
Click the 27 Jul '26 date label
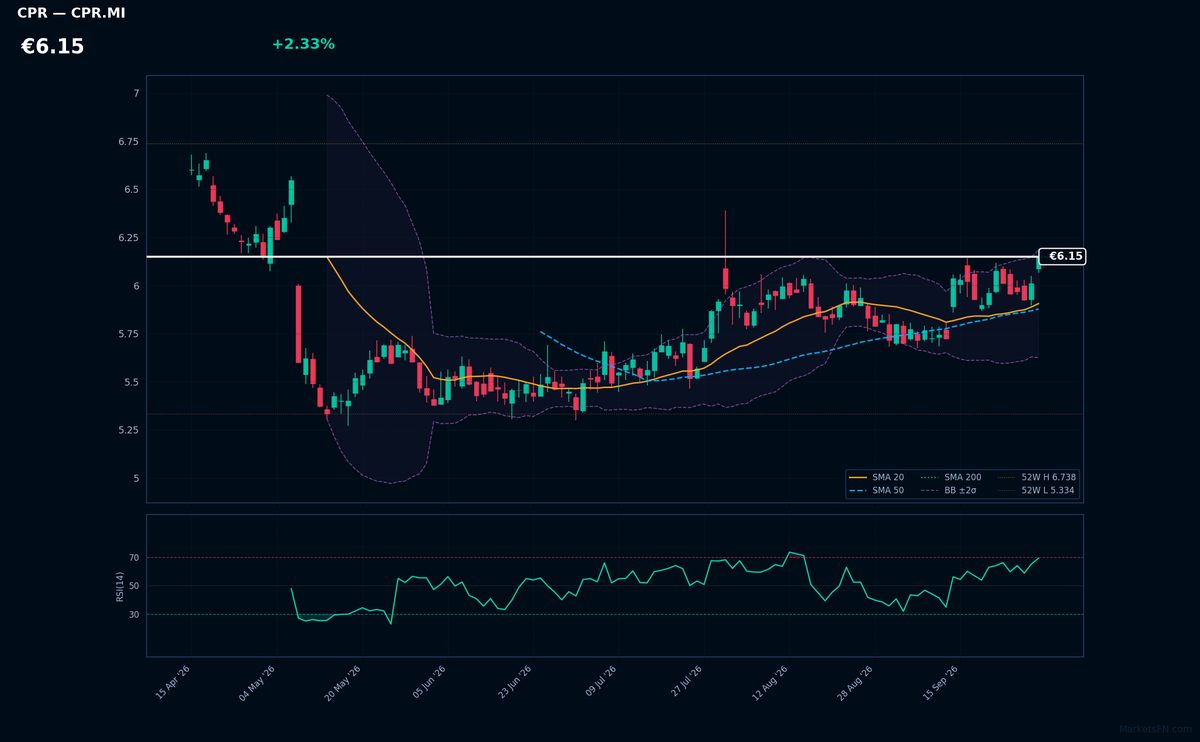(x=684, y=683)
